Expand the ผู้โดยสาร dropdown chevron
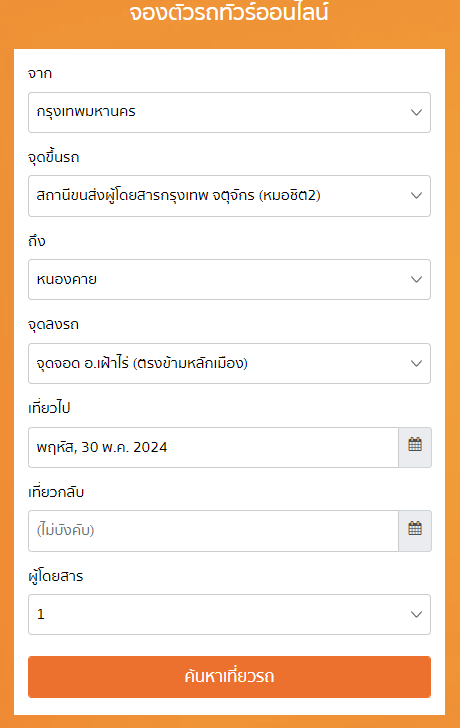The image size is (460, 728). 416,614
